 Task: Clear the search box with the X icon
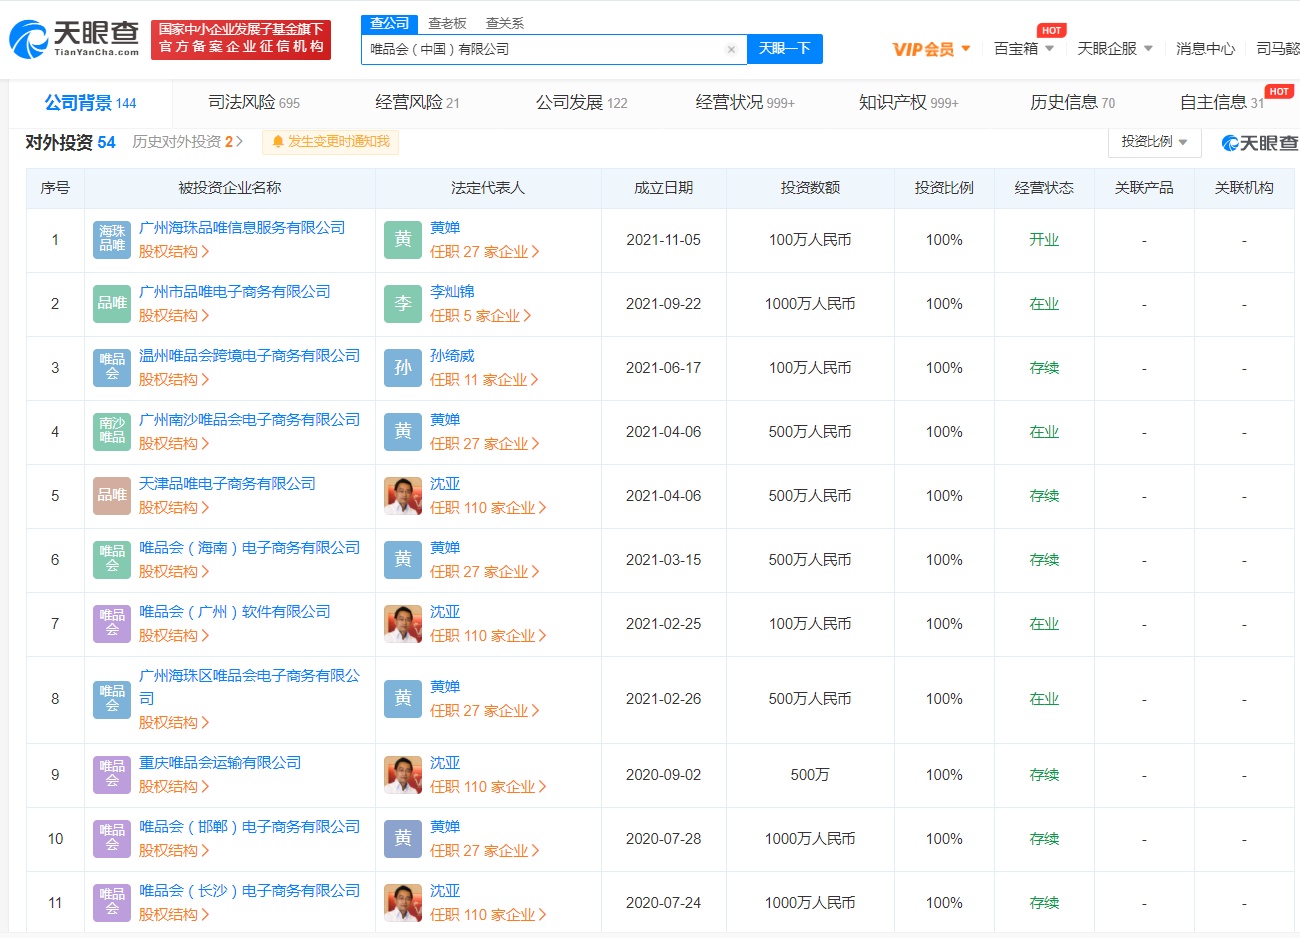pos(731,49)
